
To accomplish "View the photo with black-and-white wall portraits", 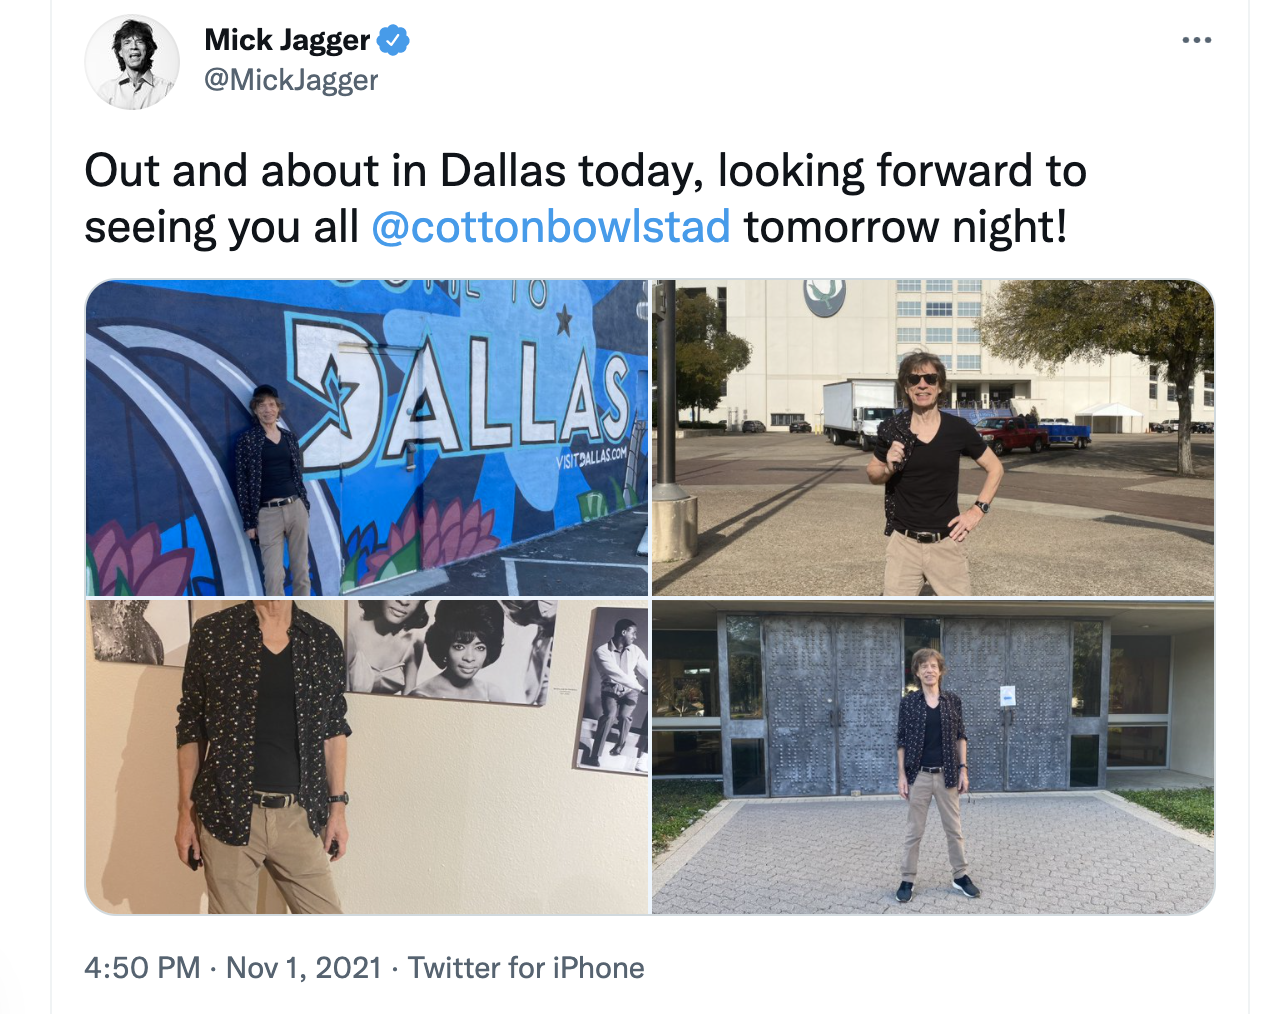I will point(367,757).
